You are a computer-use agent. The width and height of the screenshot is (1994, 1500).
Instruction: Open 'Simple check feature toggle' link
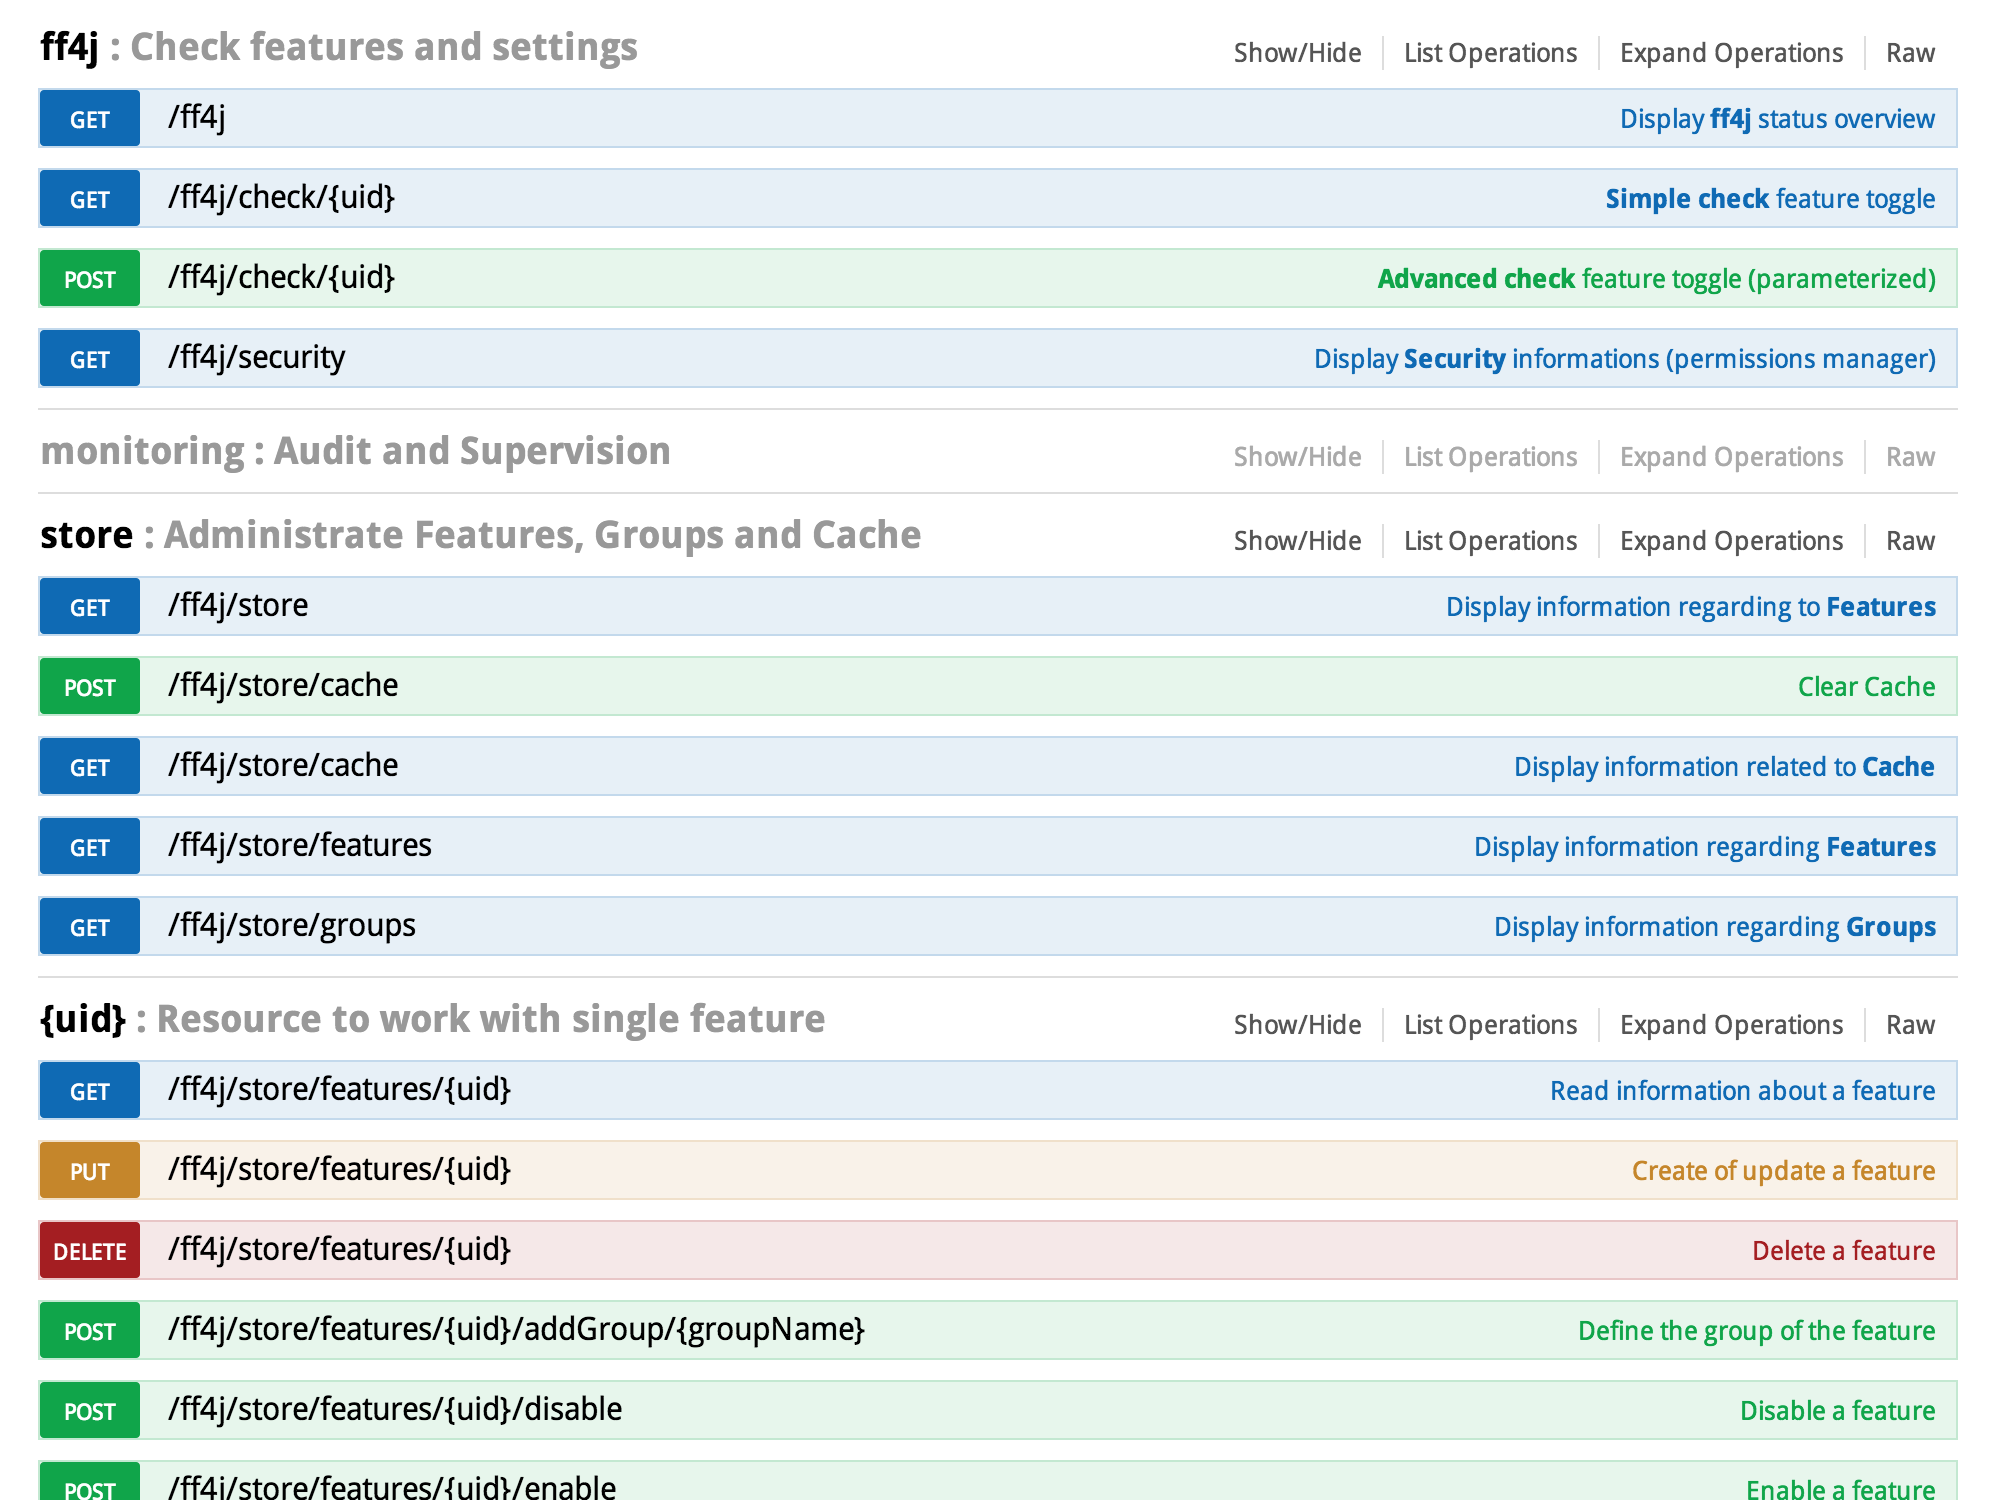(1769, 199)
